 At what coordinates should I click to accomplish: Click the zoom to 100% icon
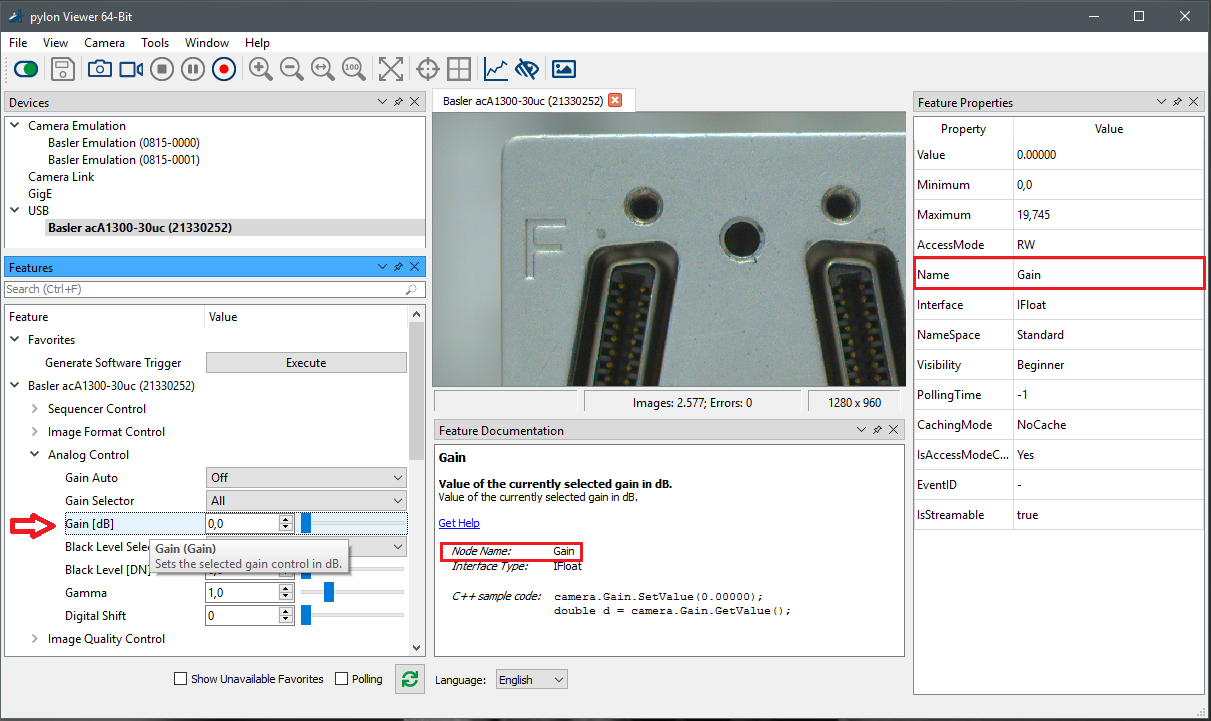pyautogui.click(x=353, y=69)
